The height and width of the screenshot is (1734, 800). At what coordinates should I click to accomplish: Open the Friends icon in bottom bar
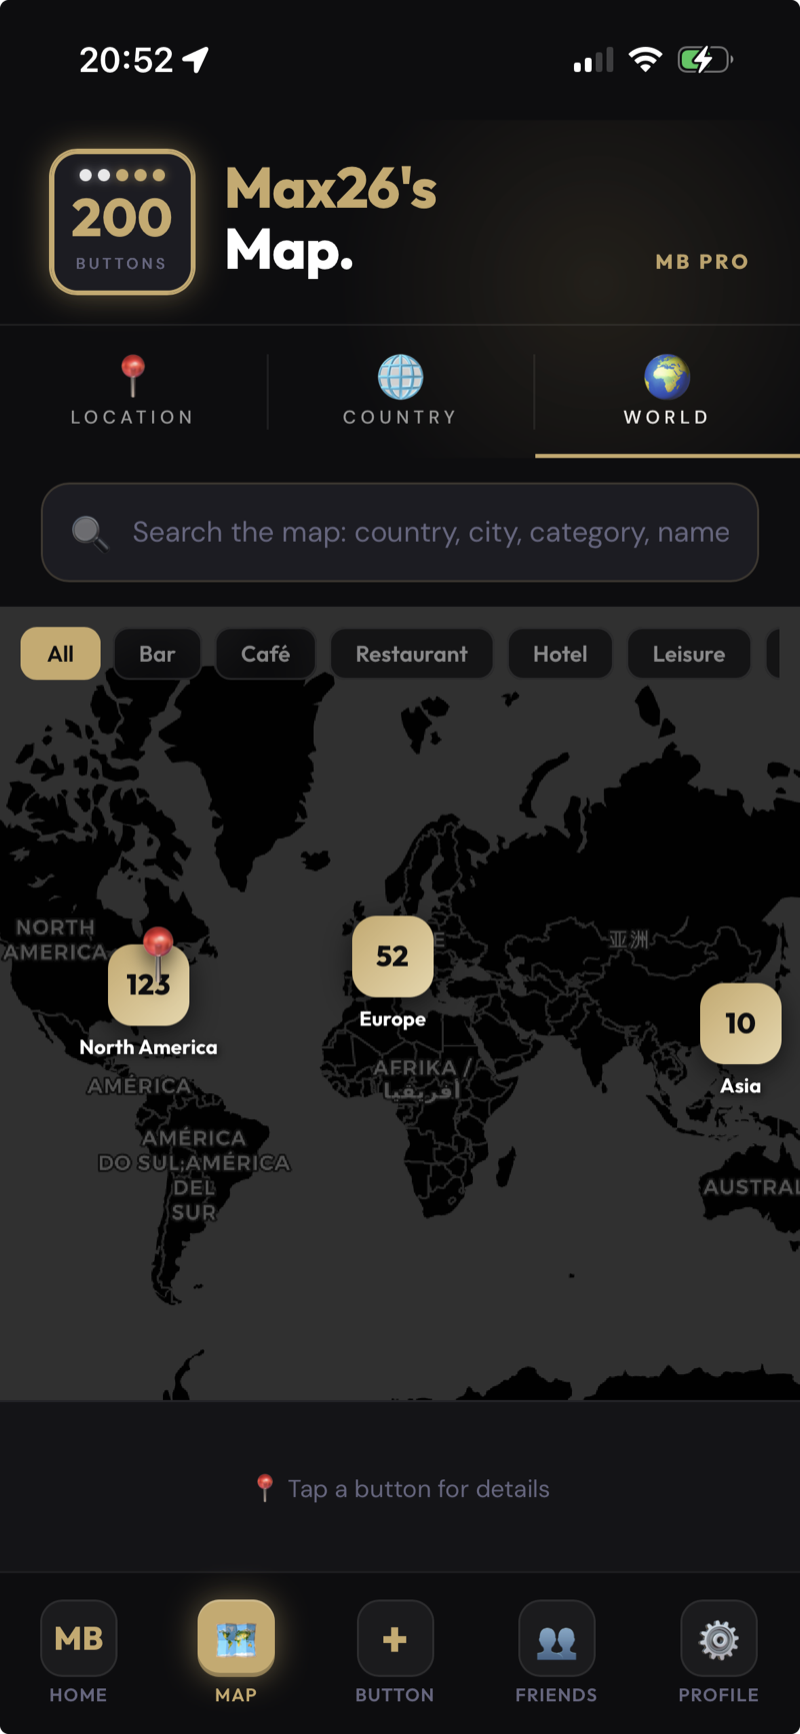[x=556, y=1638]
